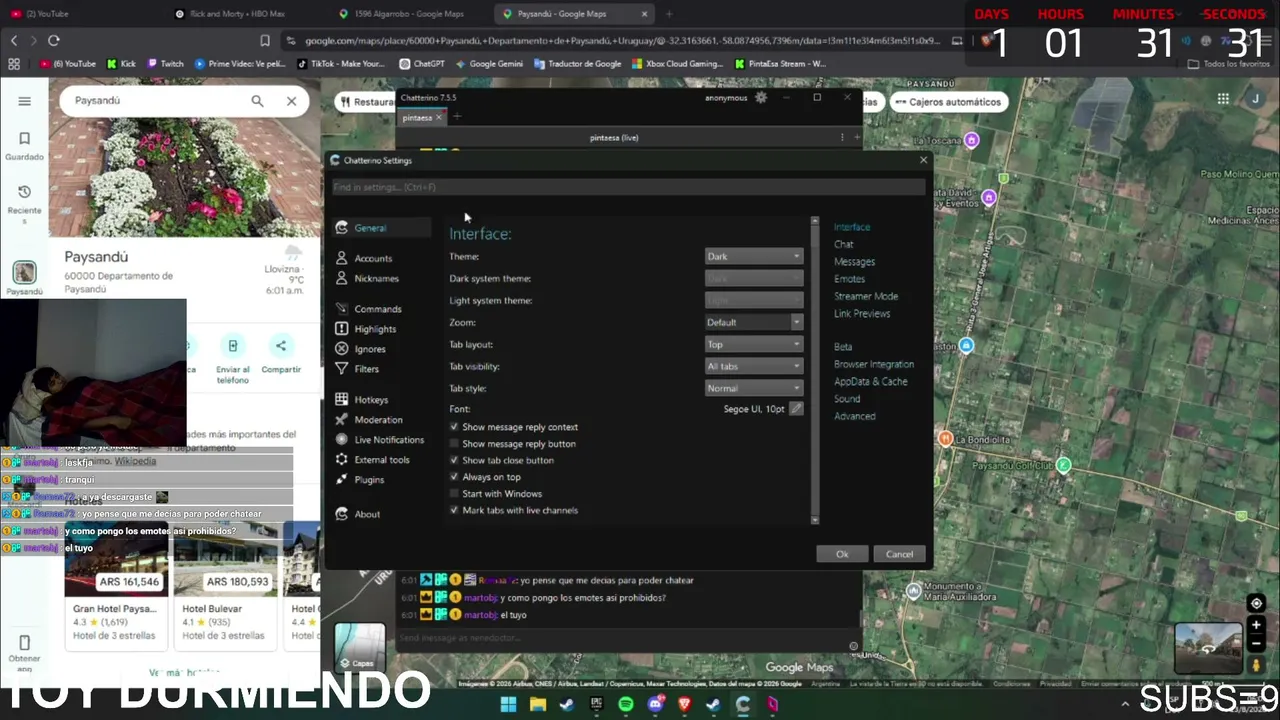Click the Capas layers thumbnail on the map
The height and width of the screenshot is (720, 1280).
pos(360,646)
